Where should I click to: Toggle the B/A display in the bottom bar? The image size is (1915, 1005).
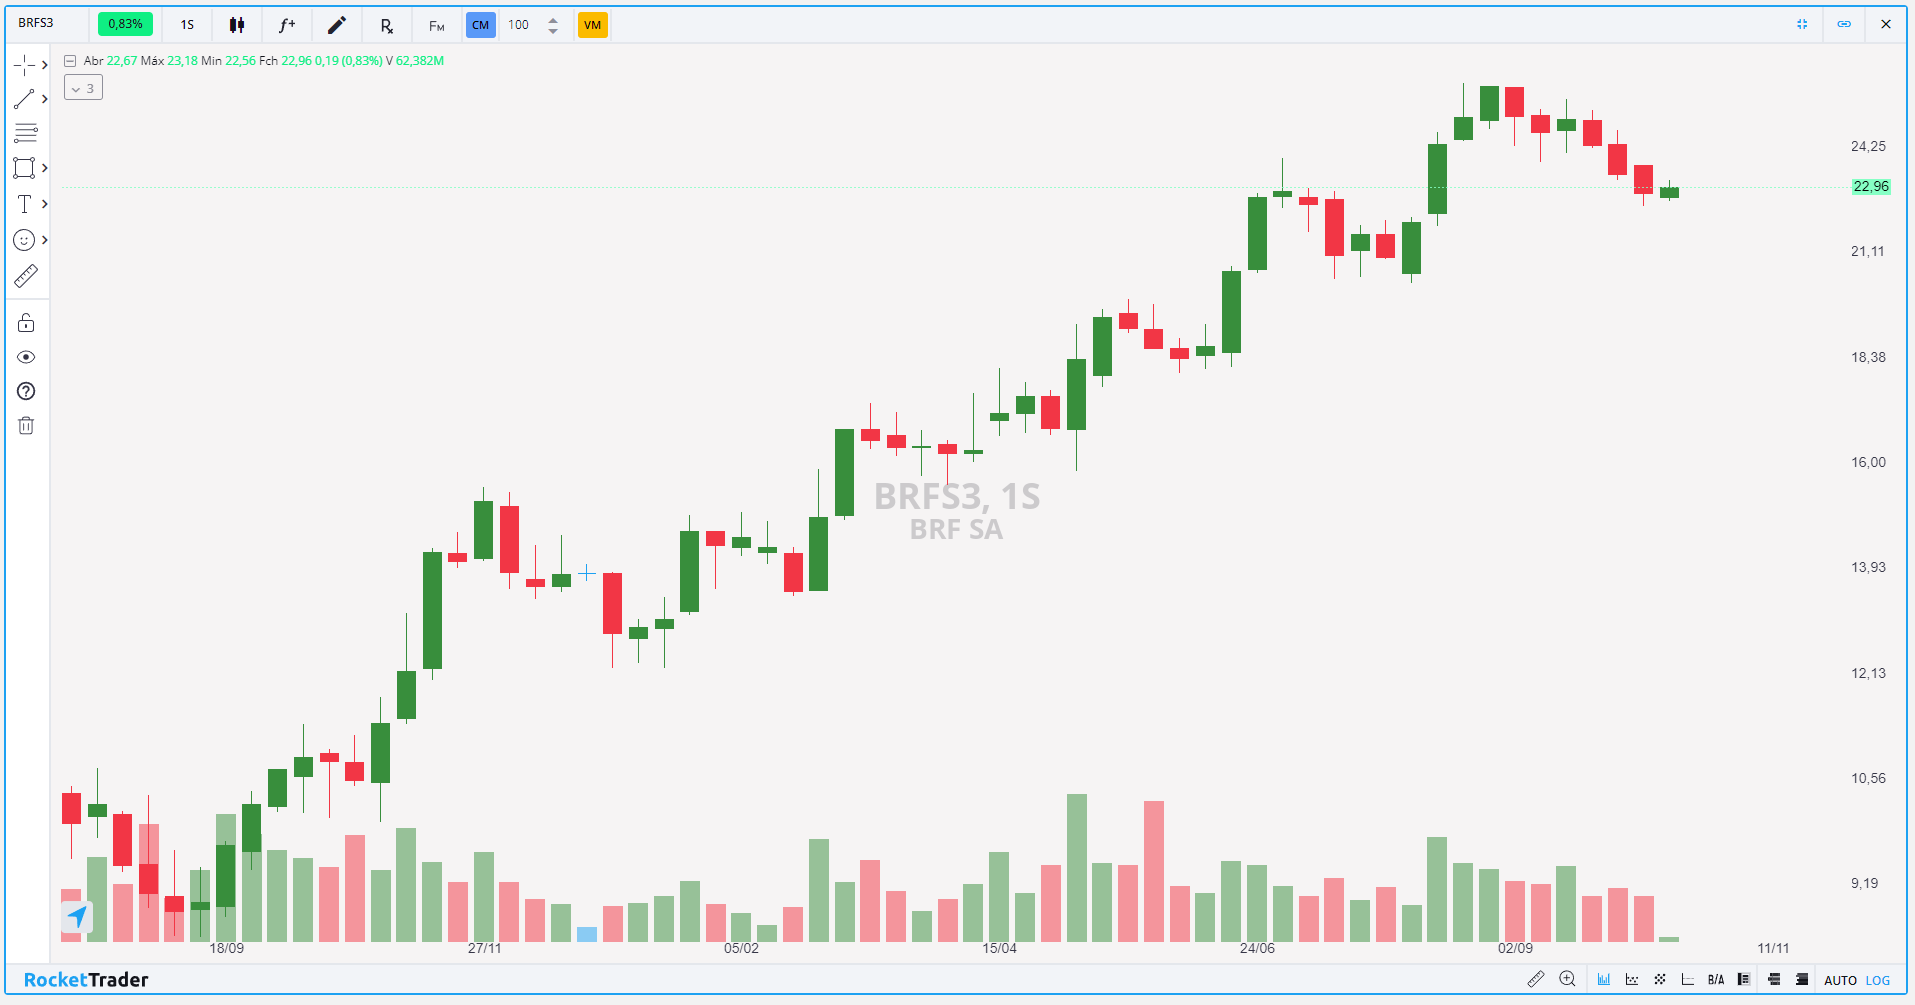(1716, 980)
